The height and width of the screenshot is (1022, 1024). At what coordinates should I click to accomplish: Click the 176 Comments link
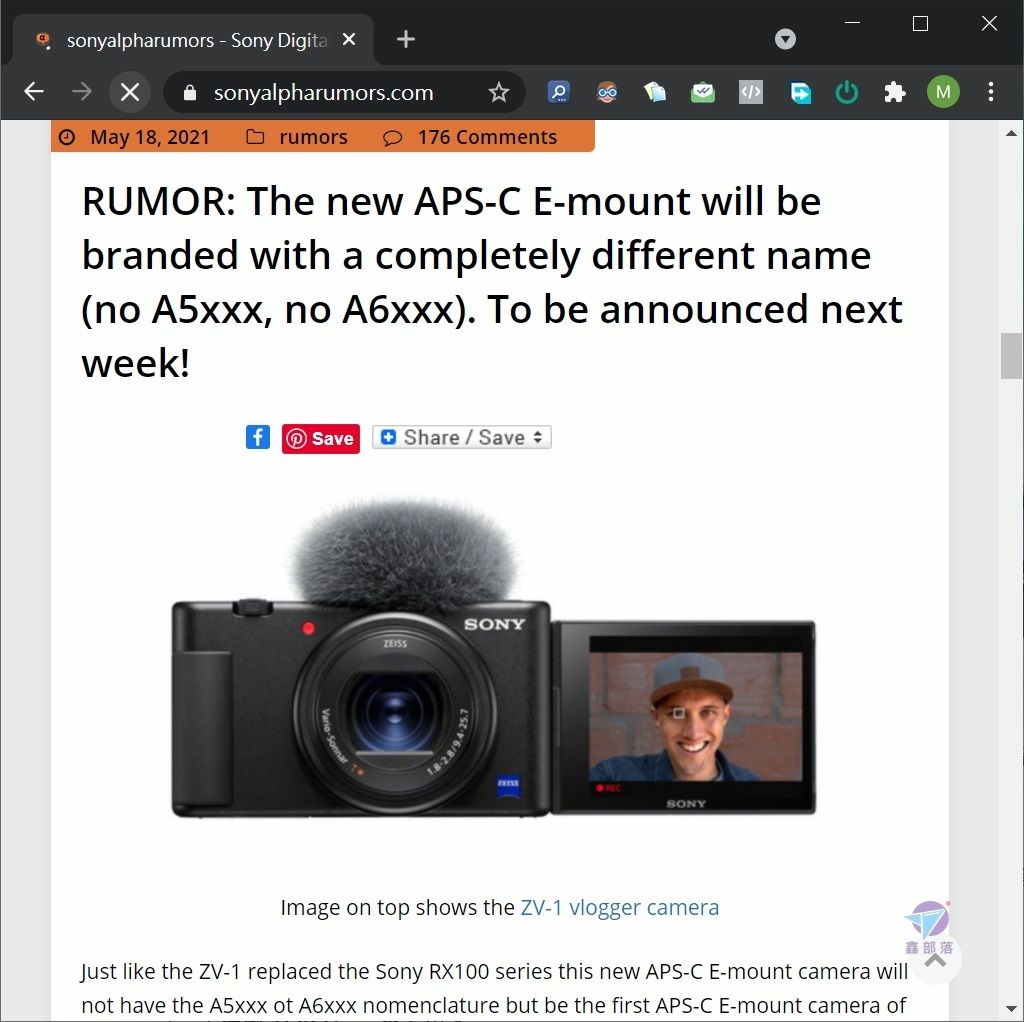click(487, 137)
